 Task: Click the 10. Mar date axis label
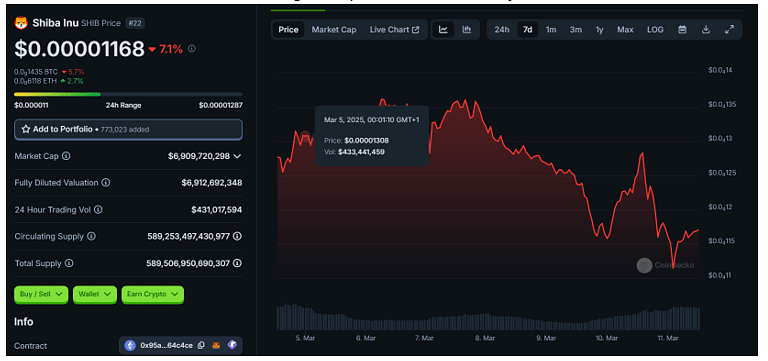pyautogui.click(x=606, y=338)
